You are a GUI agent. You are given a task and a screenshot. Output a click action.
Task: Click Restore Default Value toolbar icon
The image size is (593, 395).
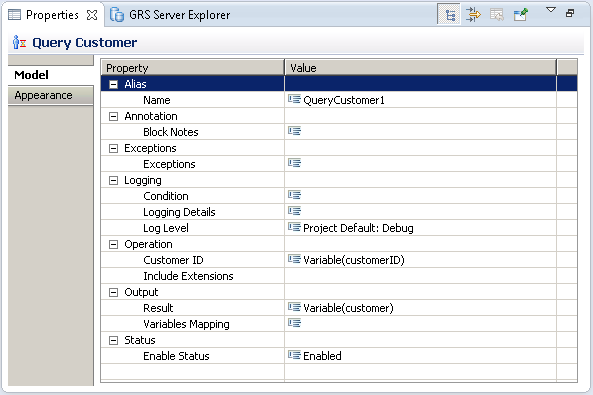pos(497,15)
